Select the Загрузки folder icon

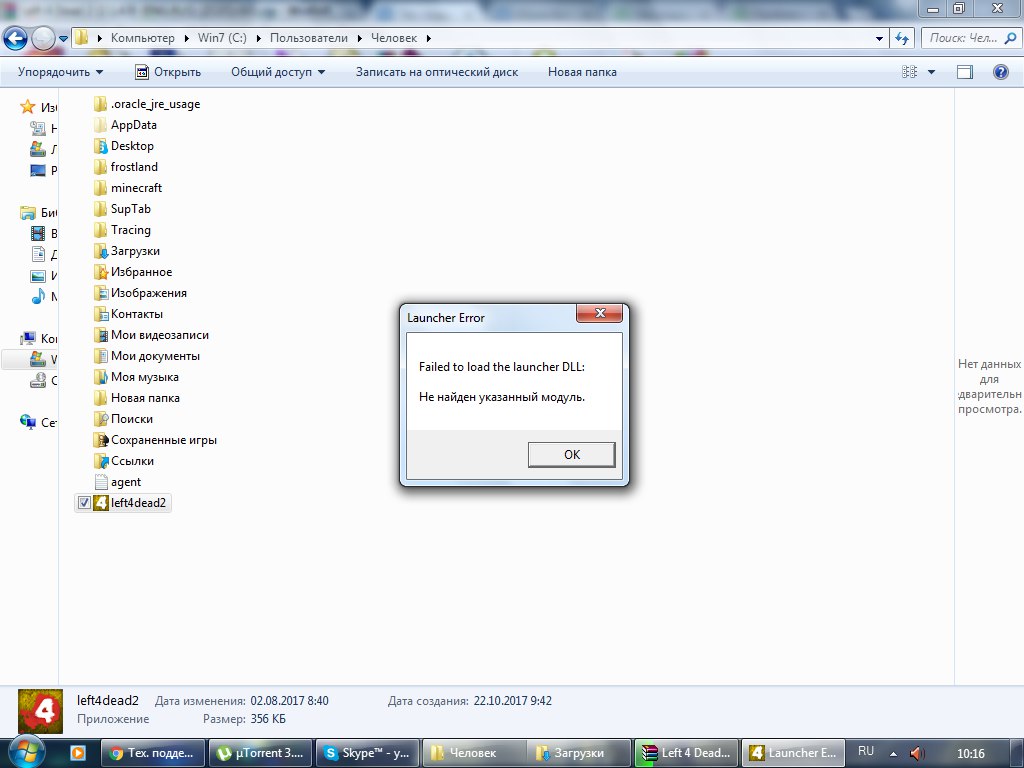pos(100,251)
